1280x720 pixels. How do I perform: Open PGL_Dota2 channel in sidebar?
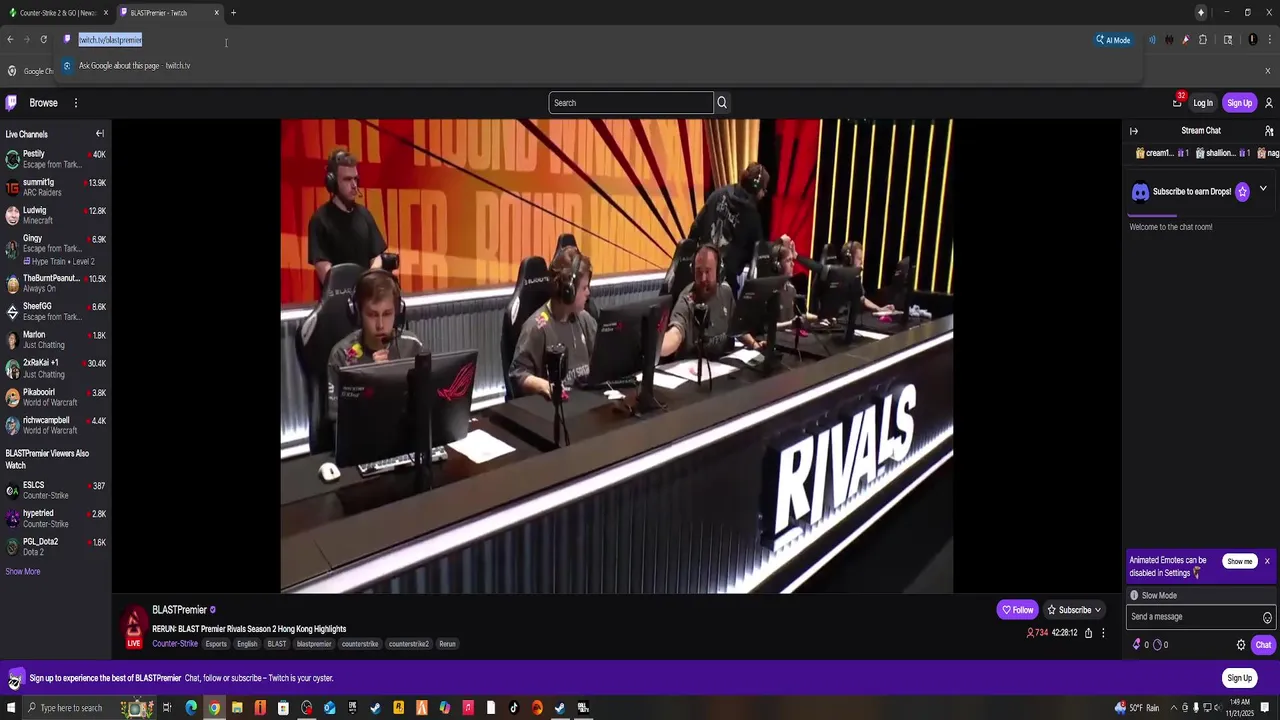(x=55, y=547)
